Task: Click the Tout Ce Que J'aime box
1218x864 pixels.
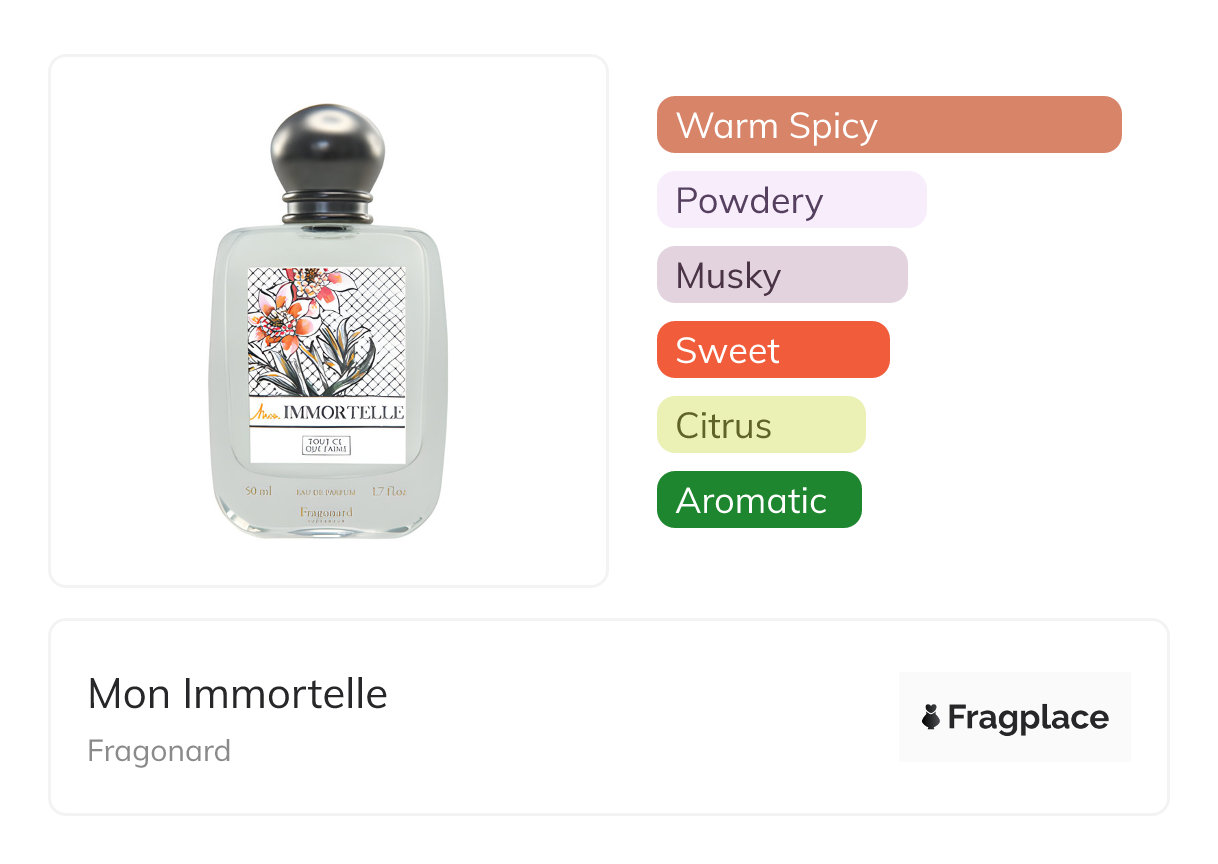Action: coord(327,445)
